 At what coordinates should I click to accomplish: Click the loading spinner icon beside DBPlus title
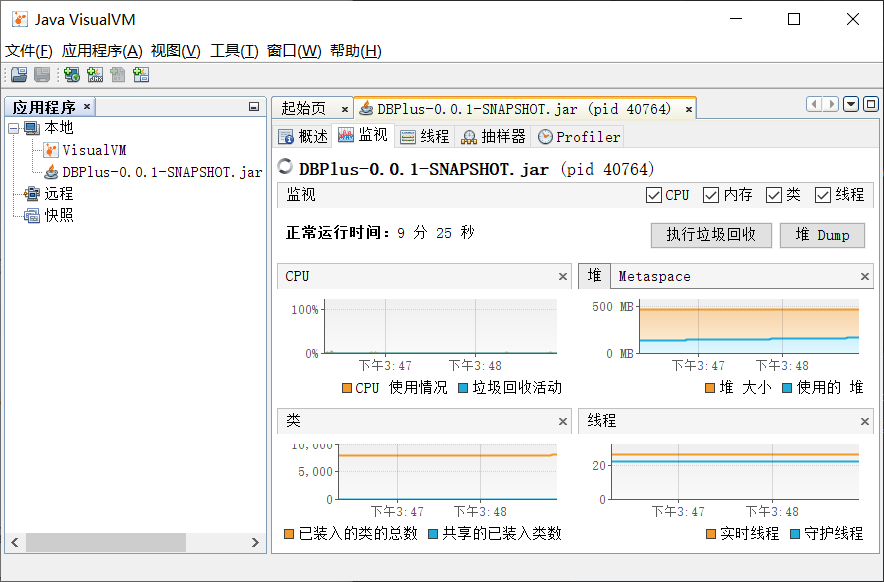click(x=285, y=167)
